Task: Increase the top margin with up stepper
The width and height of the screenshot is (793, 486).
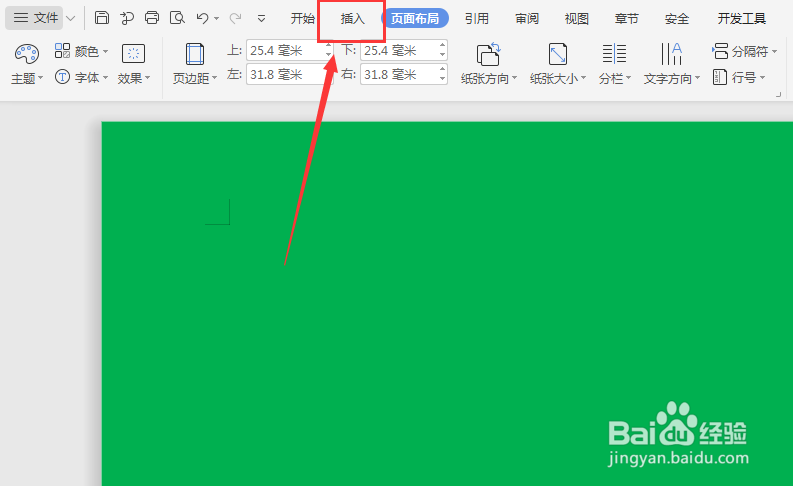Action: 329,46
